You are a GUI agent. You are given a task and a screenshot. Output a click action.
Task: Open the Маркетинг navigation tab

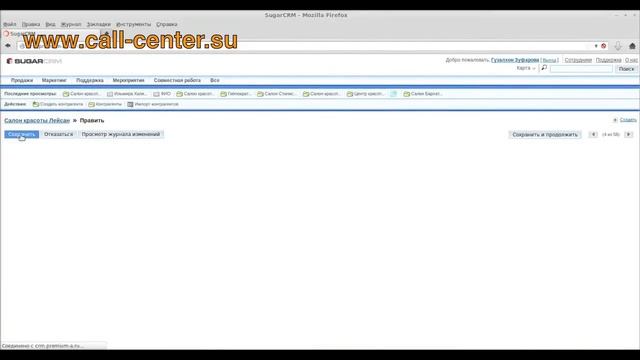pyautogui.click(x=54, y=80)
